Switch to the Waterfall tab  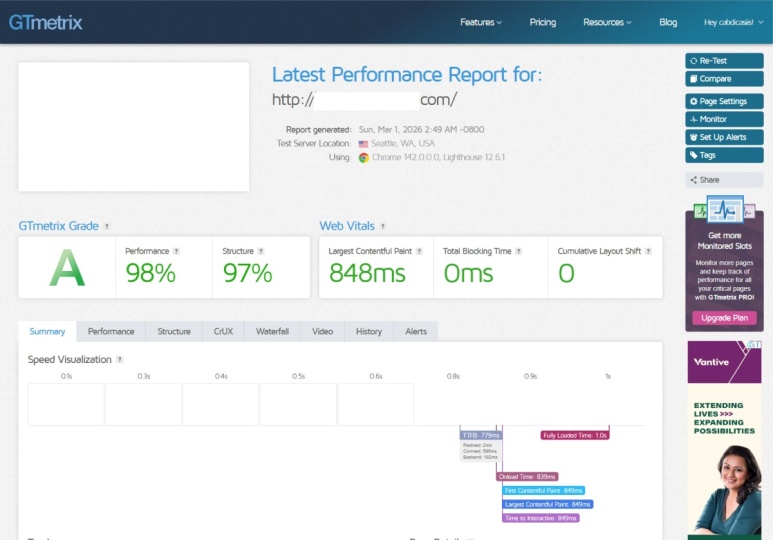click(273, 331)
